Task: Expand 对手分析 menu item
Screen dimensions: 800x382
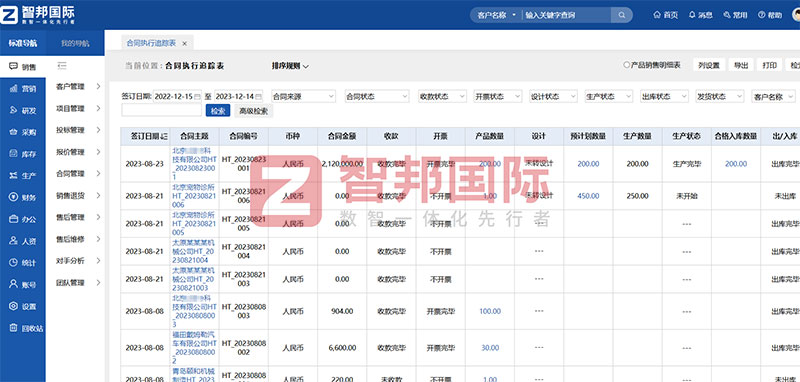Action: point(78,261)
